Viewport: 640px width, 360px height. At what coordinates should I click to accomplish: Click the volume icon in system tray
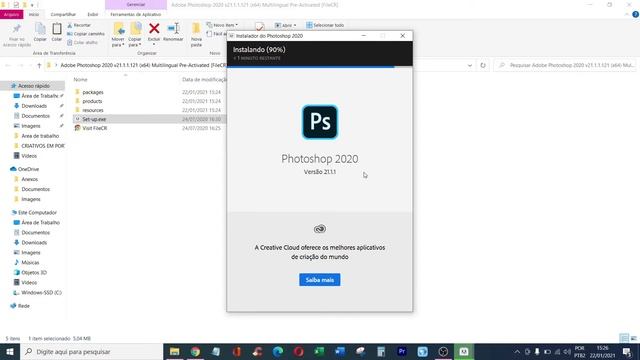(567, 352)
